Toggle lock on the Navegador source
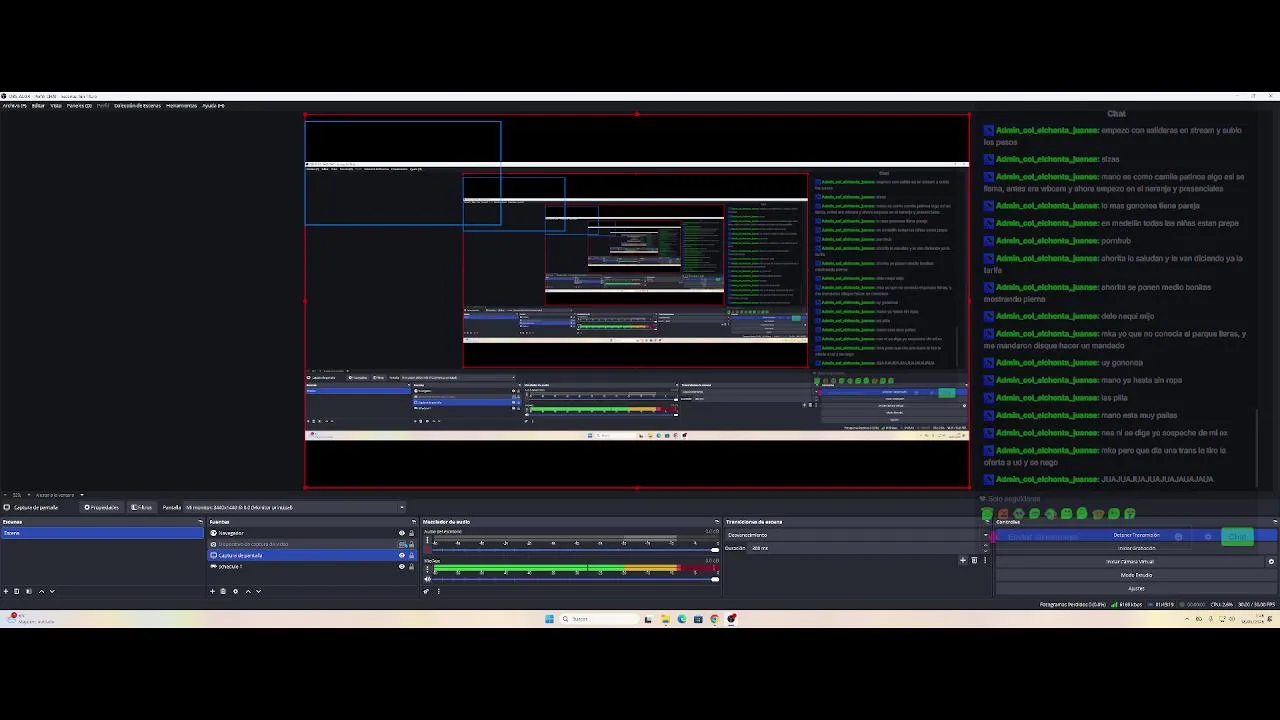 pyautogui.click(x=411, y=533)
